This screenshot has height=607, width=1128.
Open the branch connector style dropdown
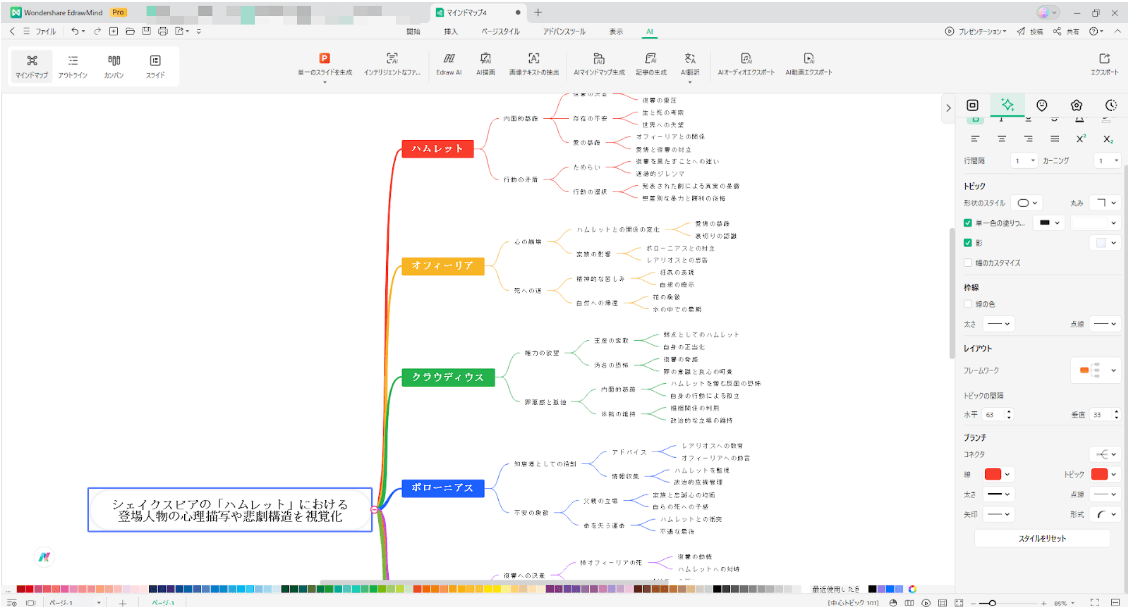point(1104,455)
